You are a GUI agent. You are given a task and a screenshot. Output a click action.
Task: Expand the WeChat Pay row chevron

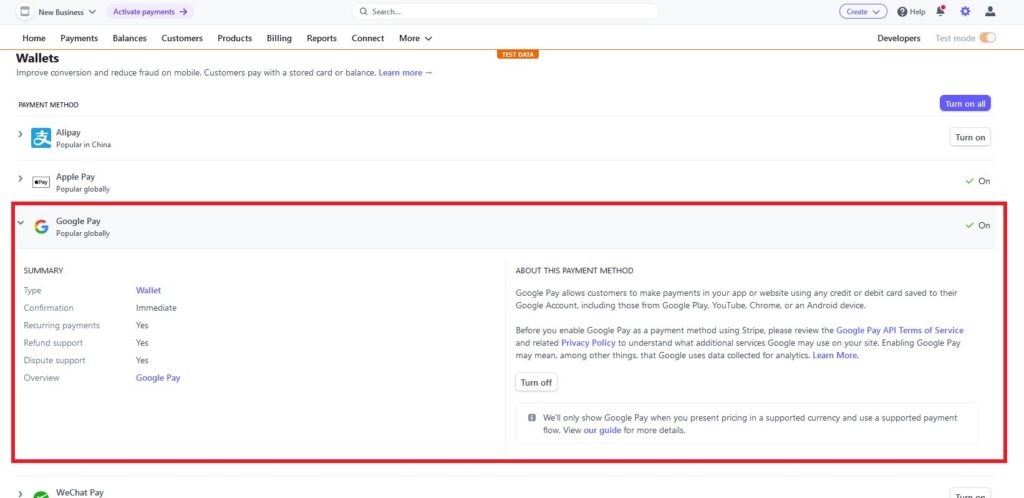(20, 493)
